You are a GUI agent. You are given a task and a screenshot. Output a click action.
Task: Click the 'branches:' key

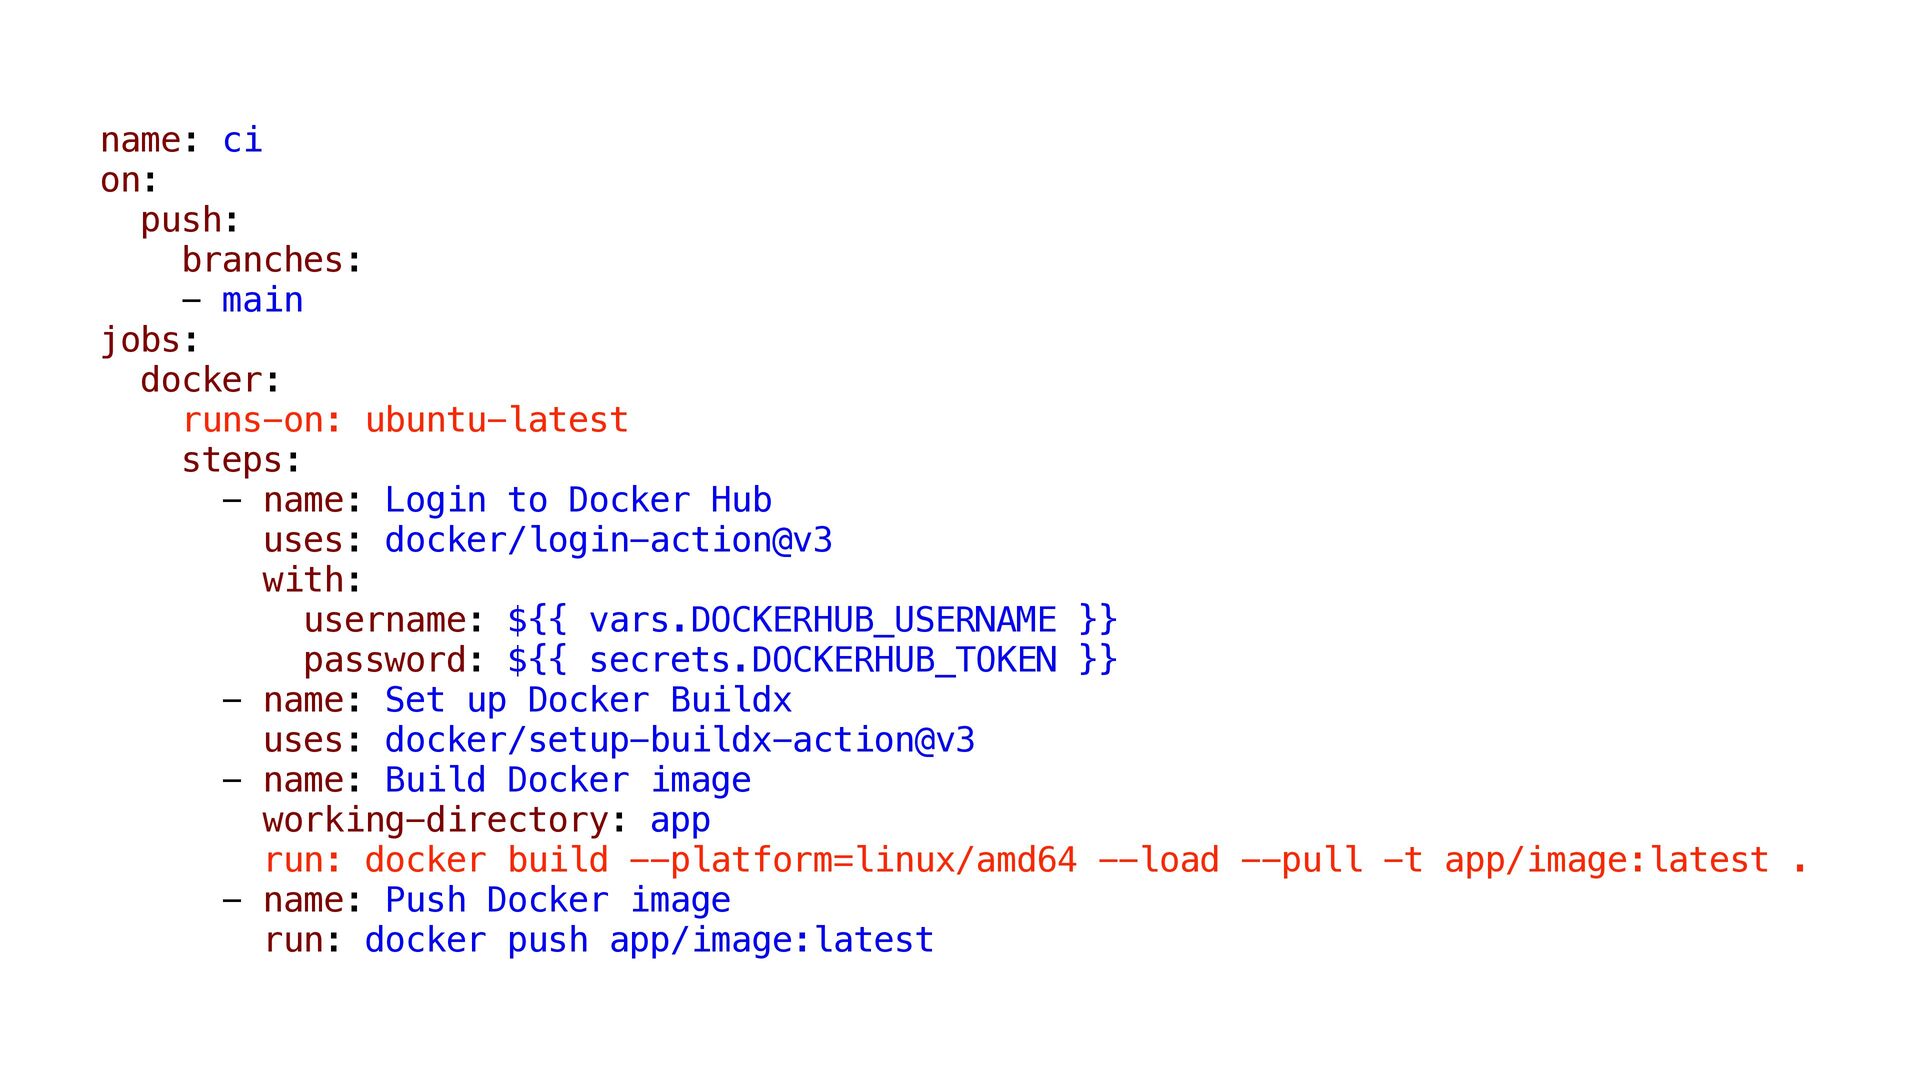[271, 260]
